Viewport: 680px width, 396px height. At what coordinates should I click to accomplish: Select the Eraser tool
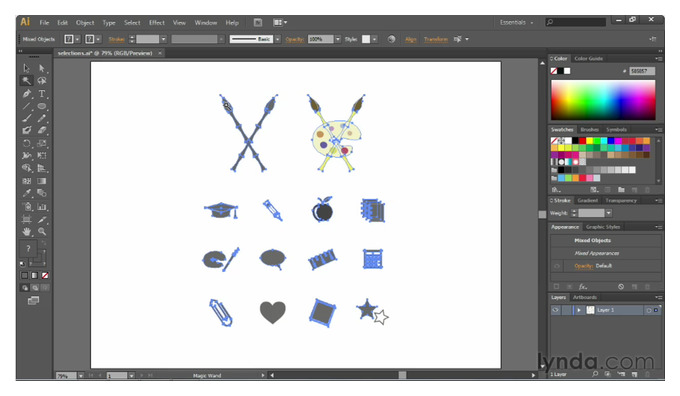coord(42,130)
